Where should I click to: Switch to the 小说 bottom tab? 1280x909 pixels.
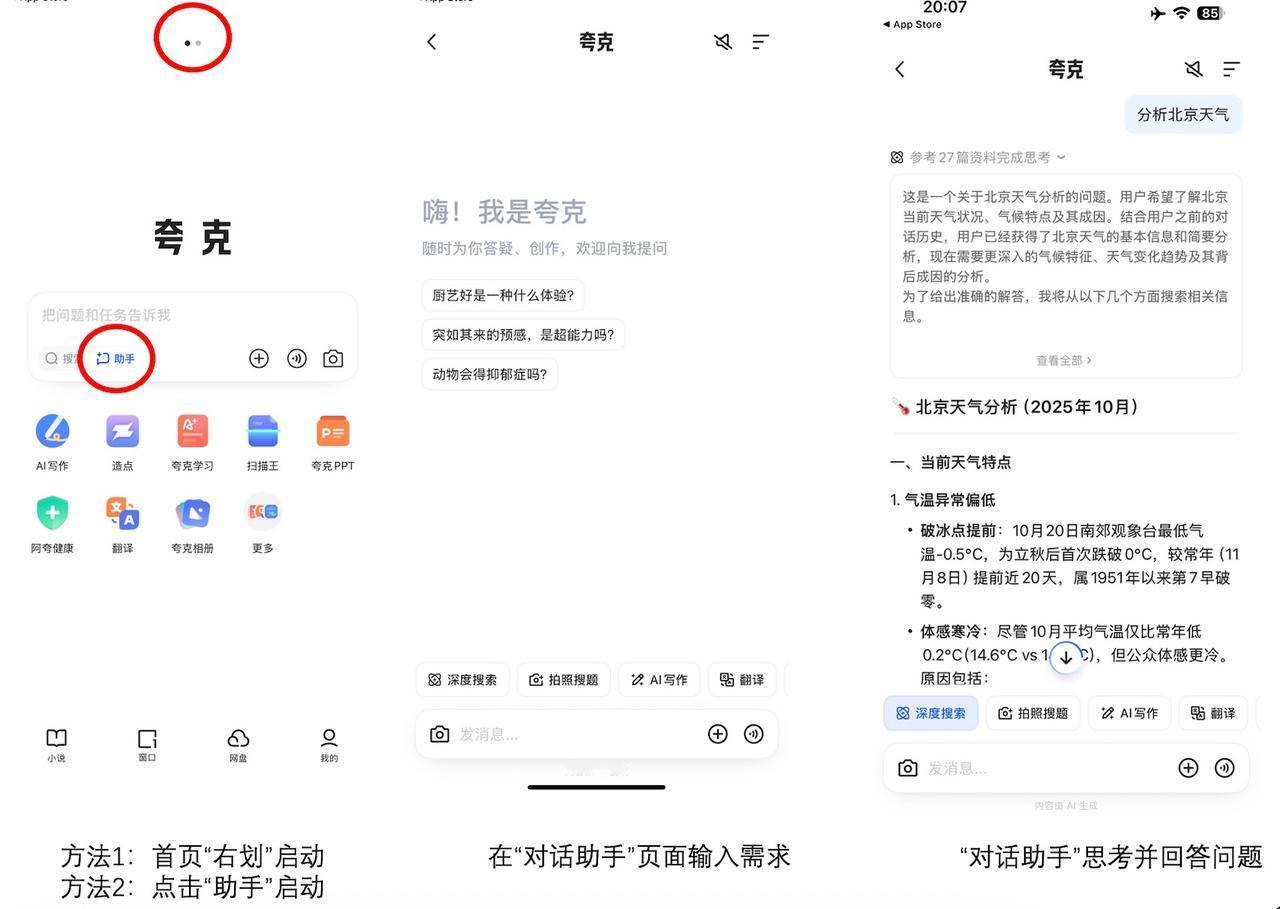[x=56, y=745]
